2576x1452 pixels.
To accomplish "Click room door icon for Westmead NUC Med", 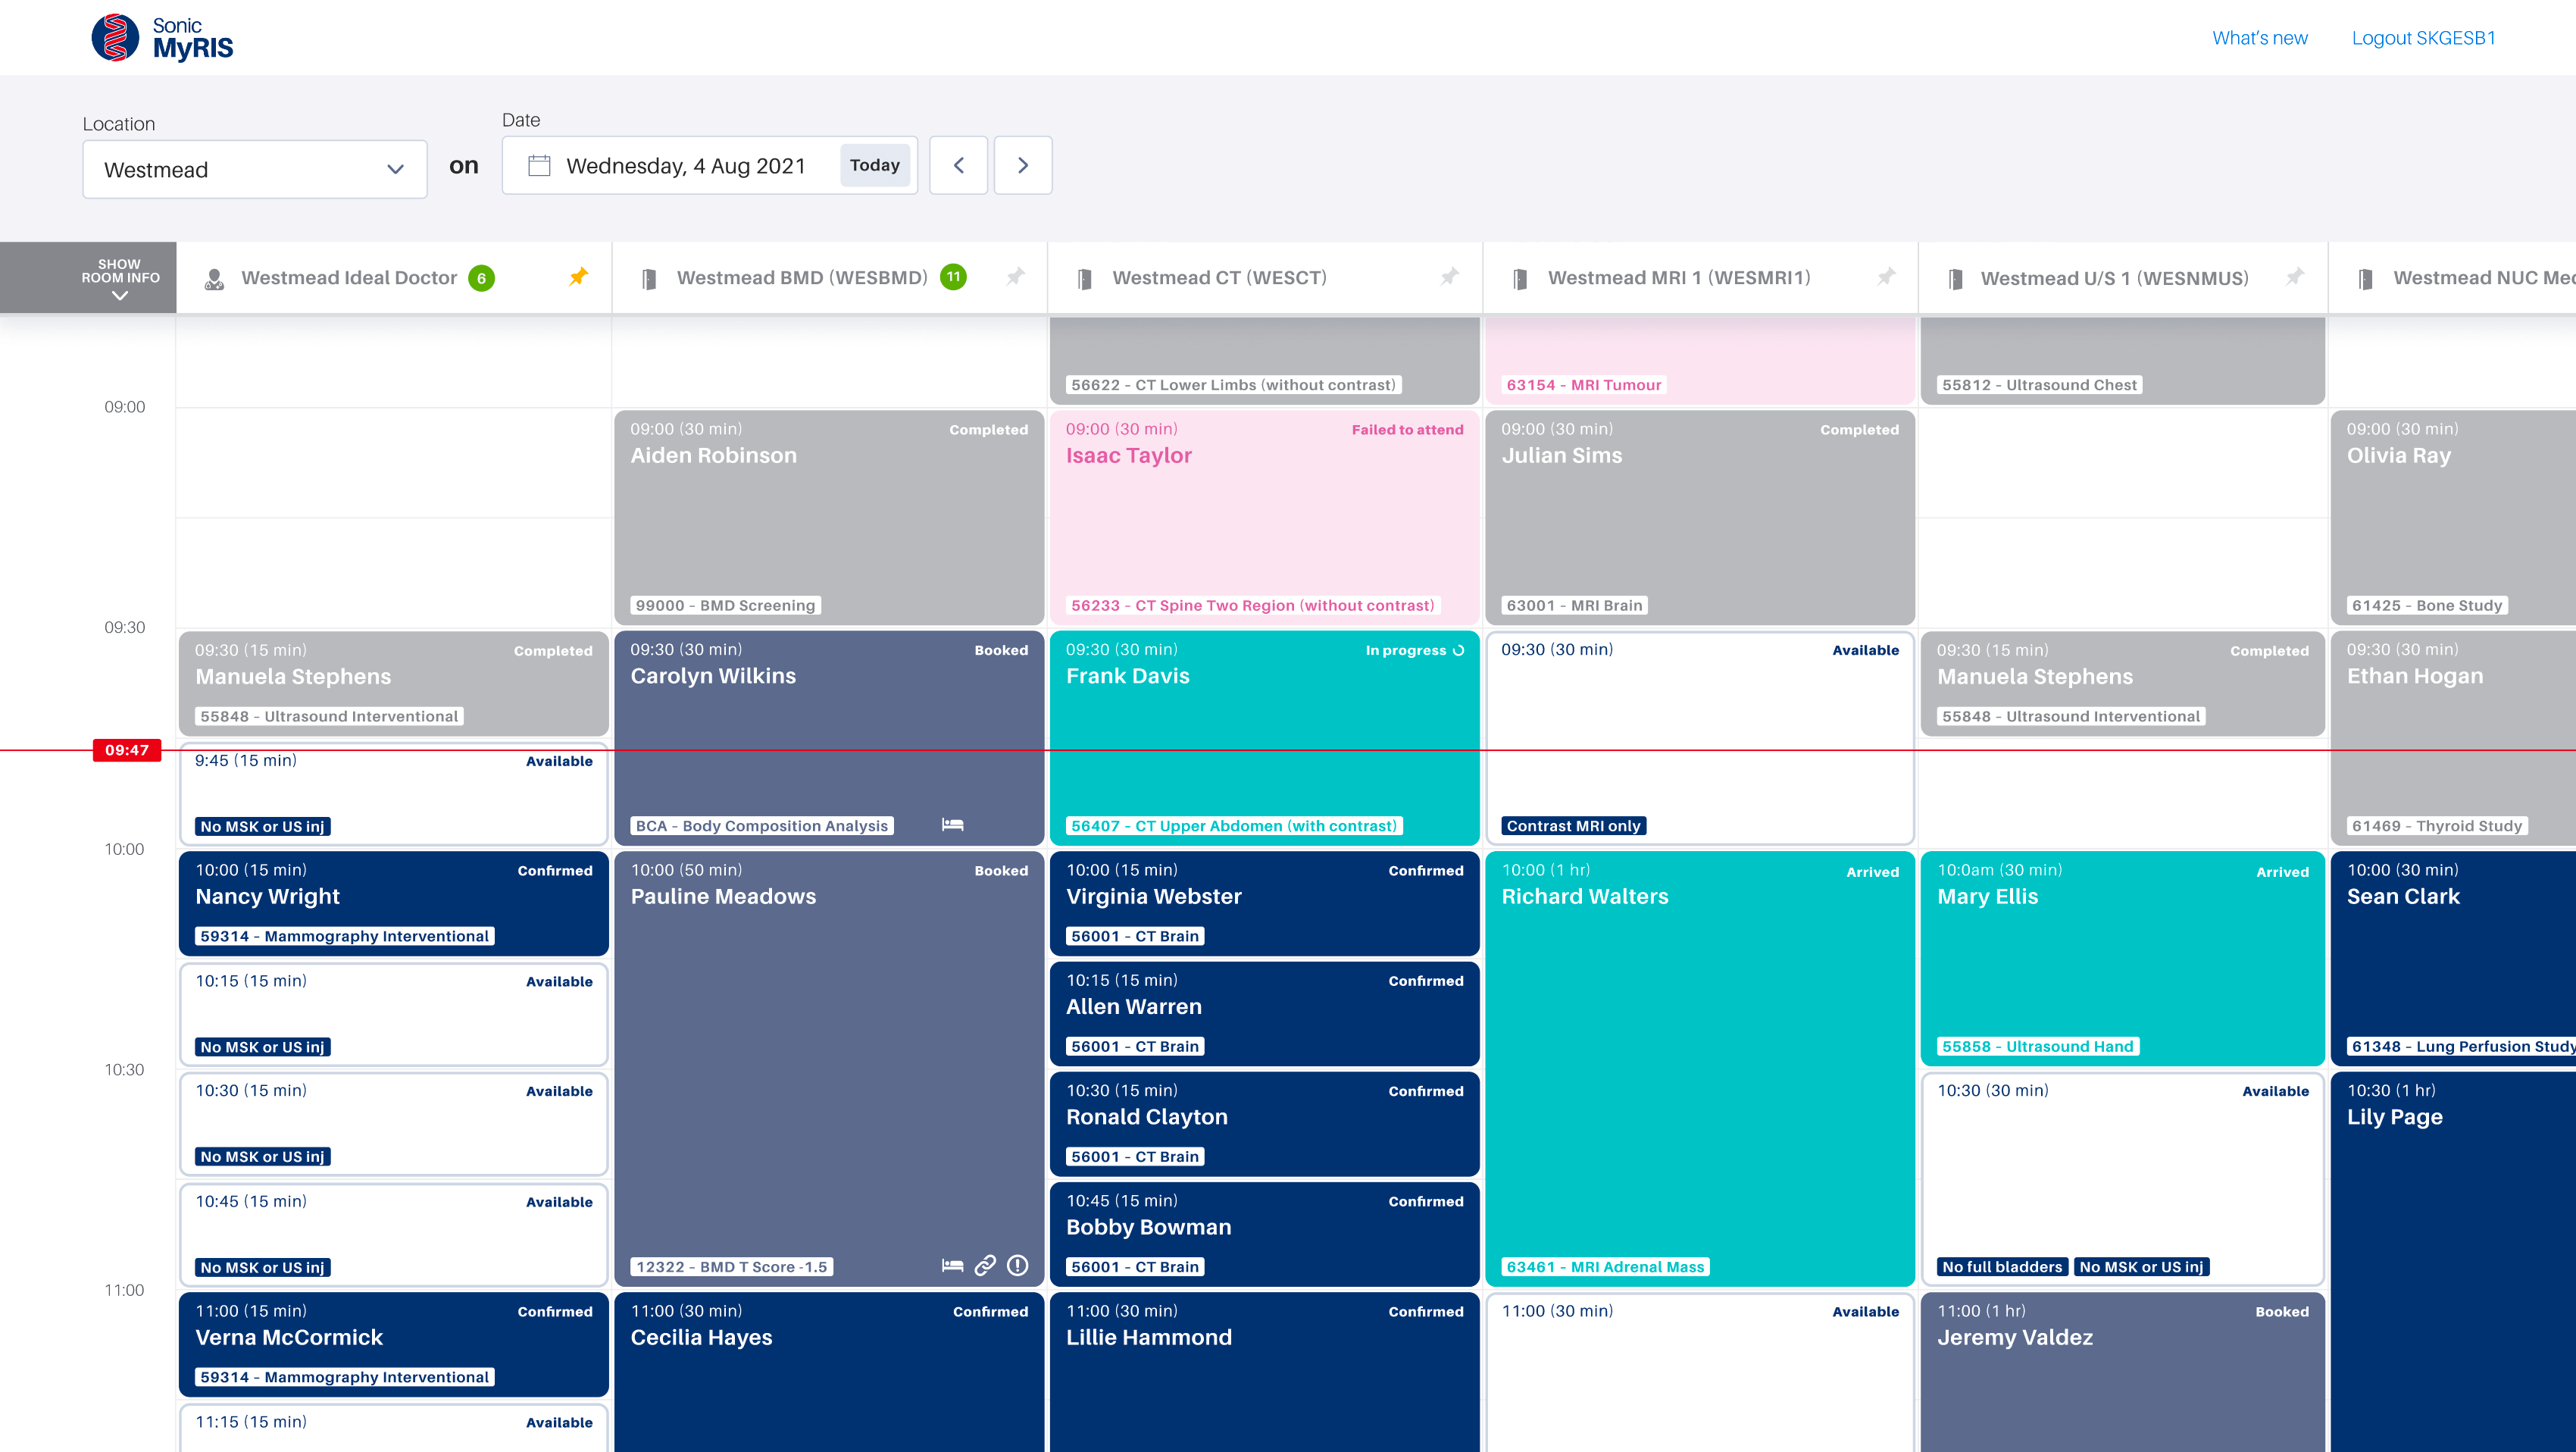I will [2365, 279].
